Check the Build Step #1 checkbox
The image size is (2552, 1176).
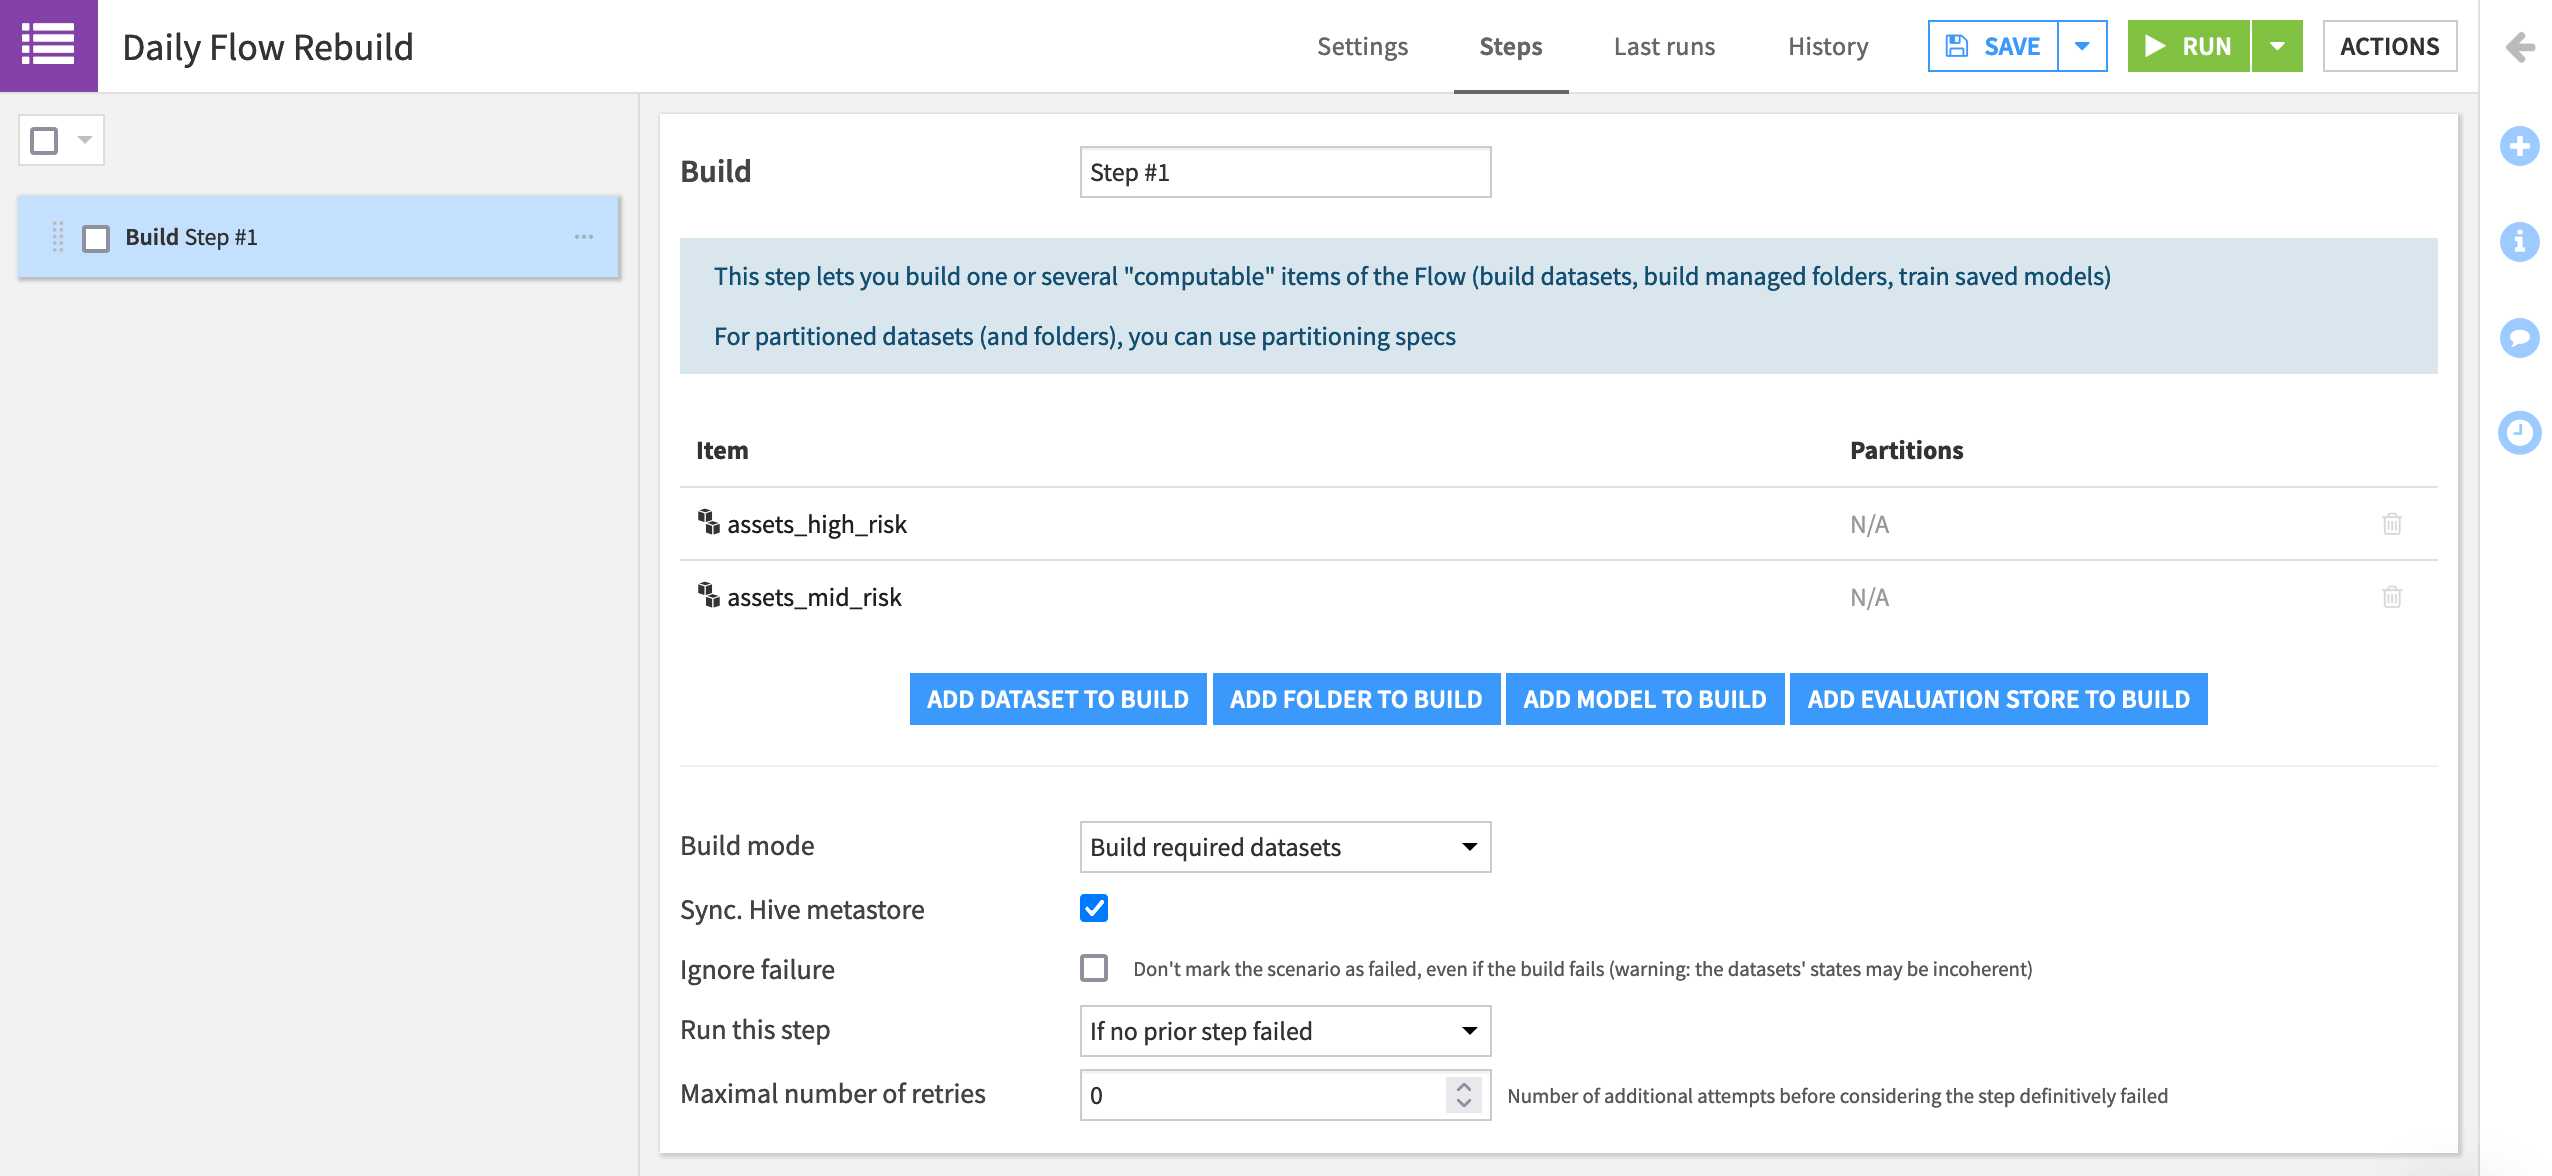point(96,238)
